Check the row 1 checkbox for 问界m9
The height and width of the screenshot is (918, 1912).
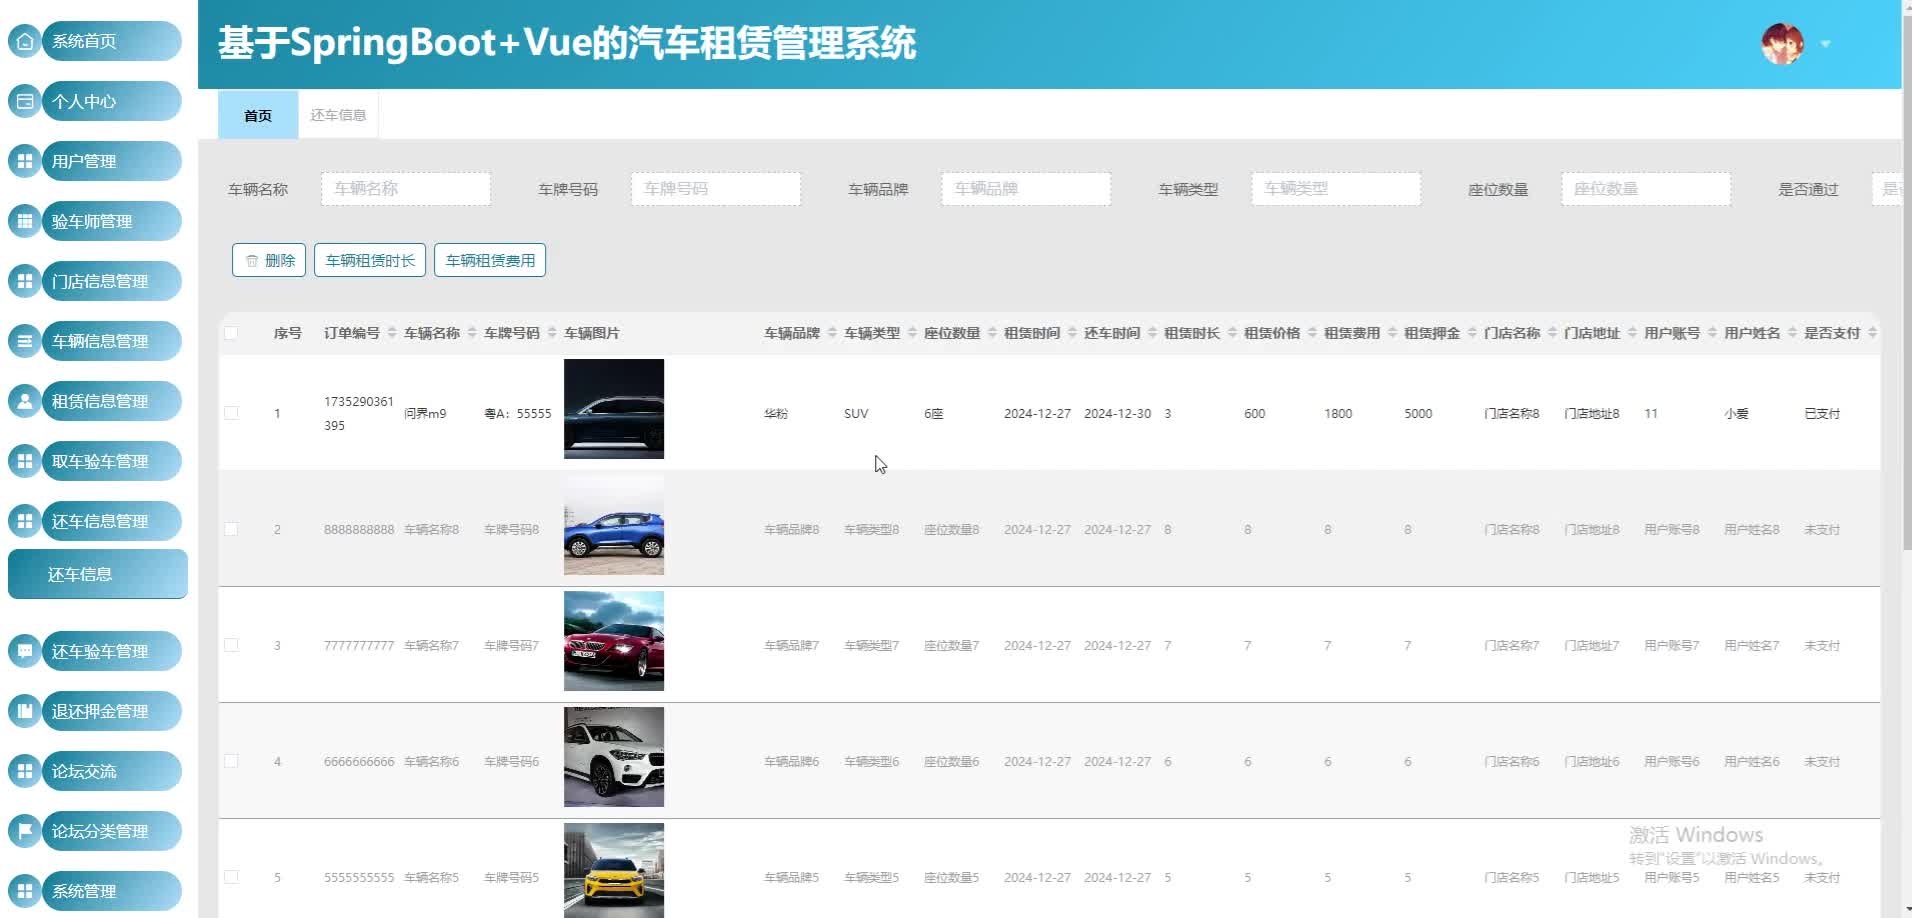coord(231,413)
